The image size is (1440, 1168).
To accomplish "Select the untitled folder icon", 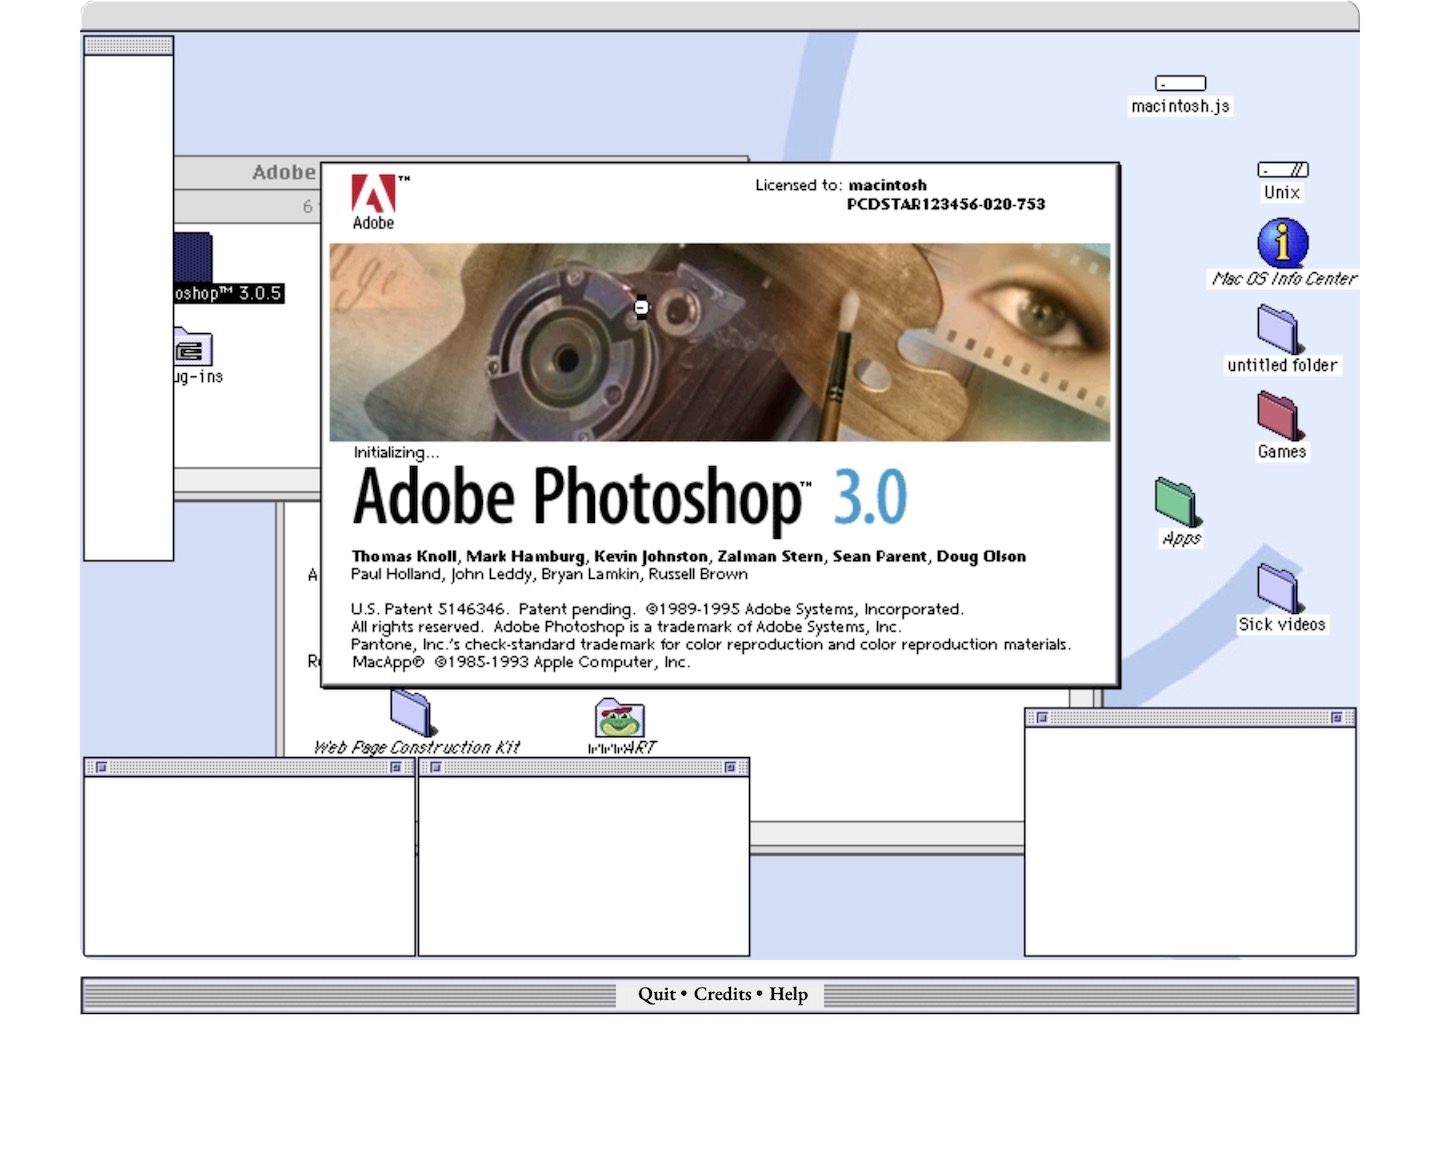I will pyautogui.click(x=1278, y=330).
